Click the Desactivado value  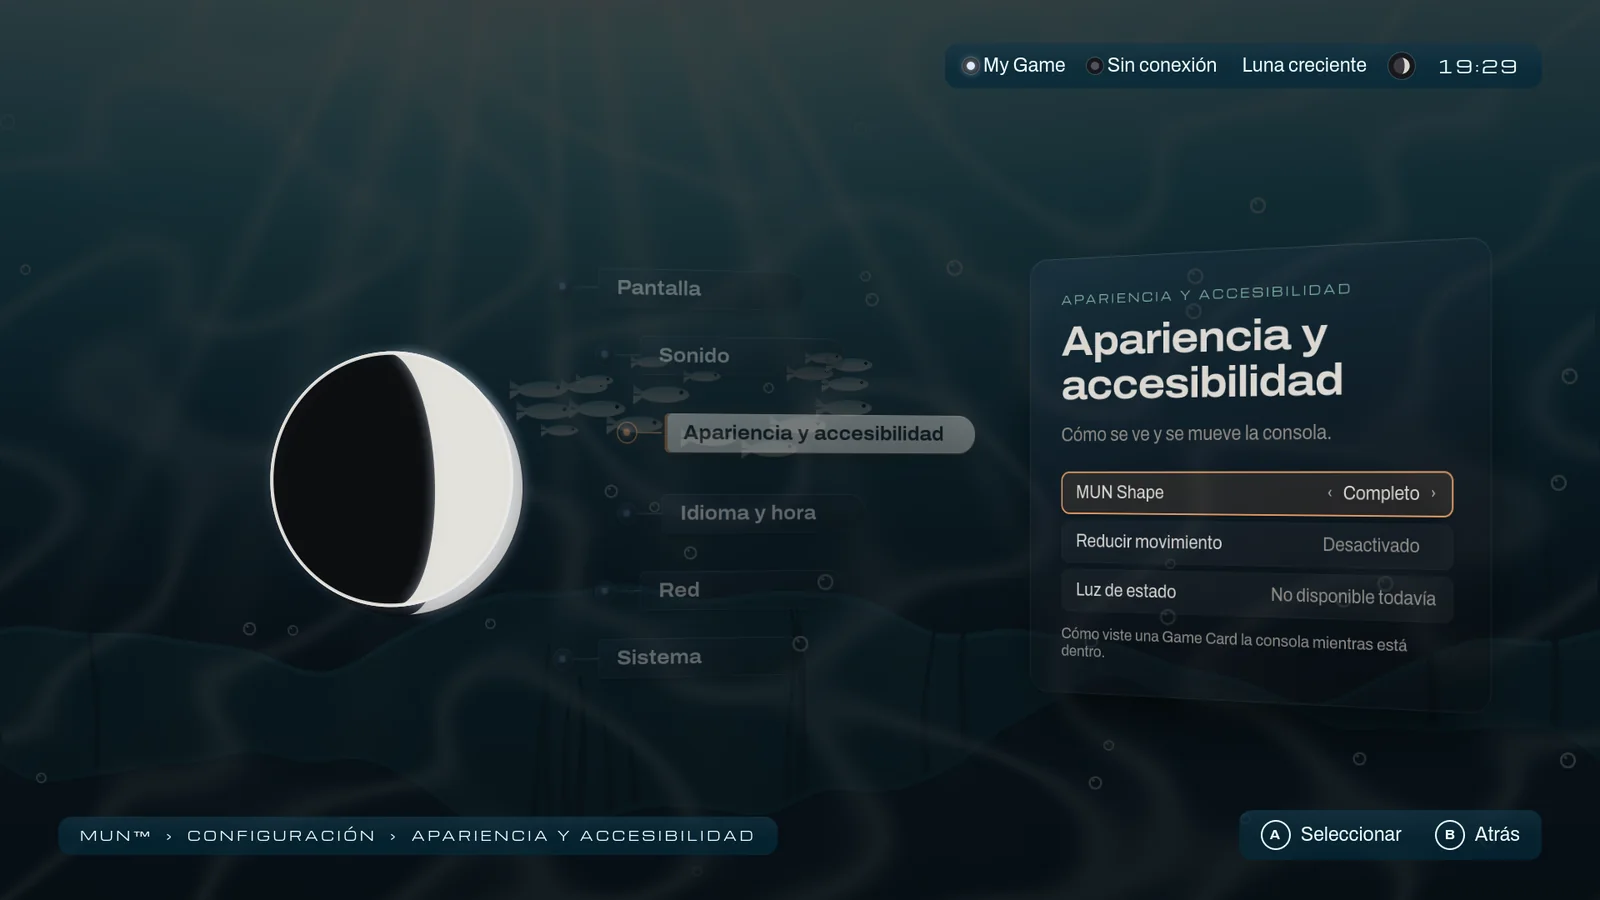pyautogui.click(x=1371, y=545)
